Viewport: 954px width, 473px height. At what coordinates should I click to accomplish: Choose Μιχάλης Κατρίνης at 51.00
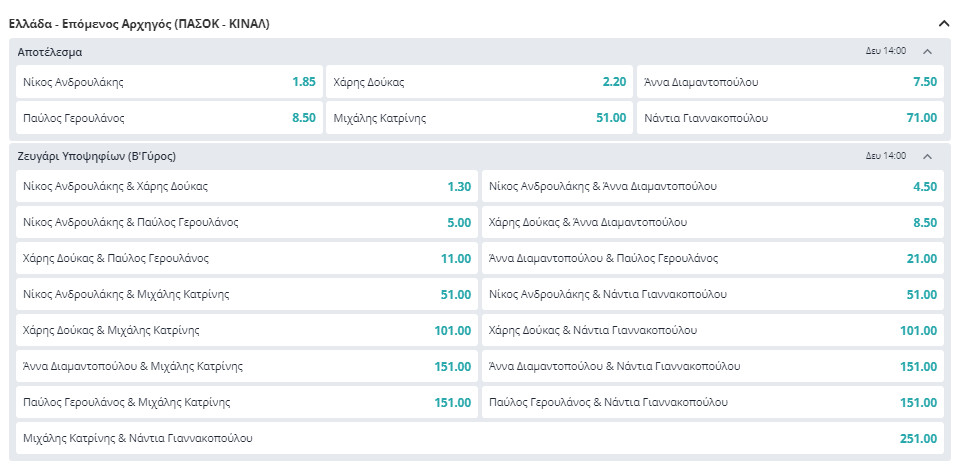[480, 118]
